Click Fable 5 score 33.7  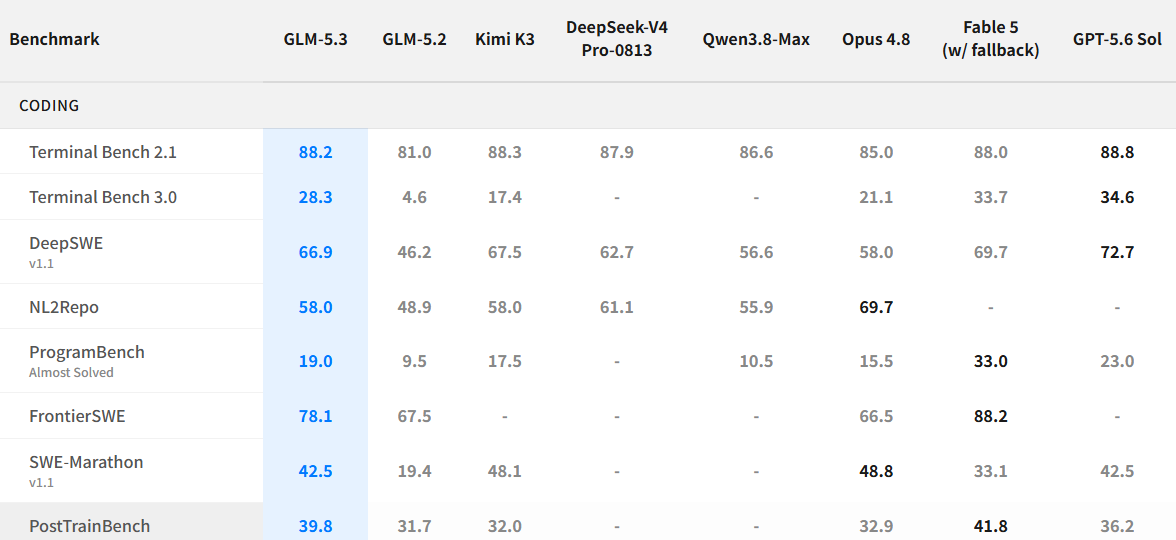point(991,197)
